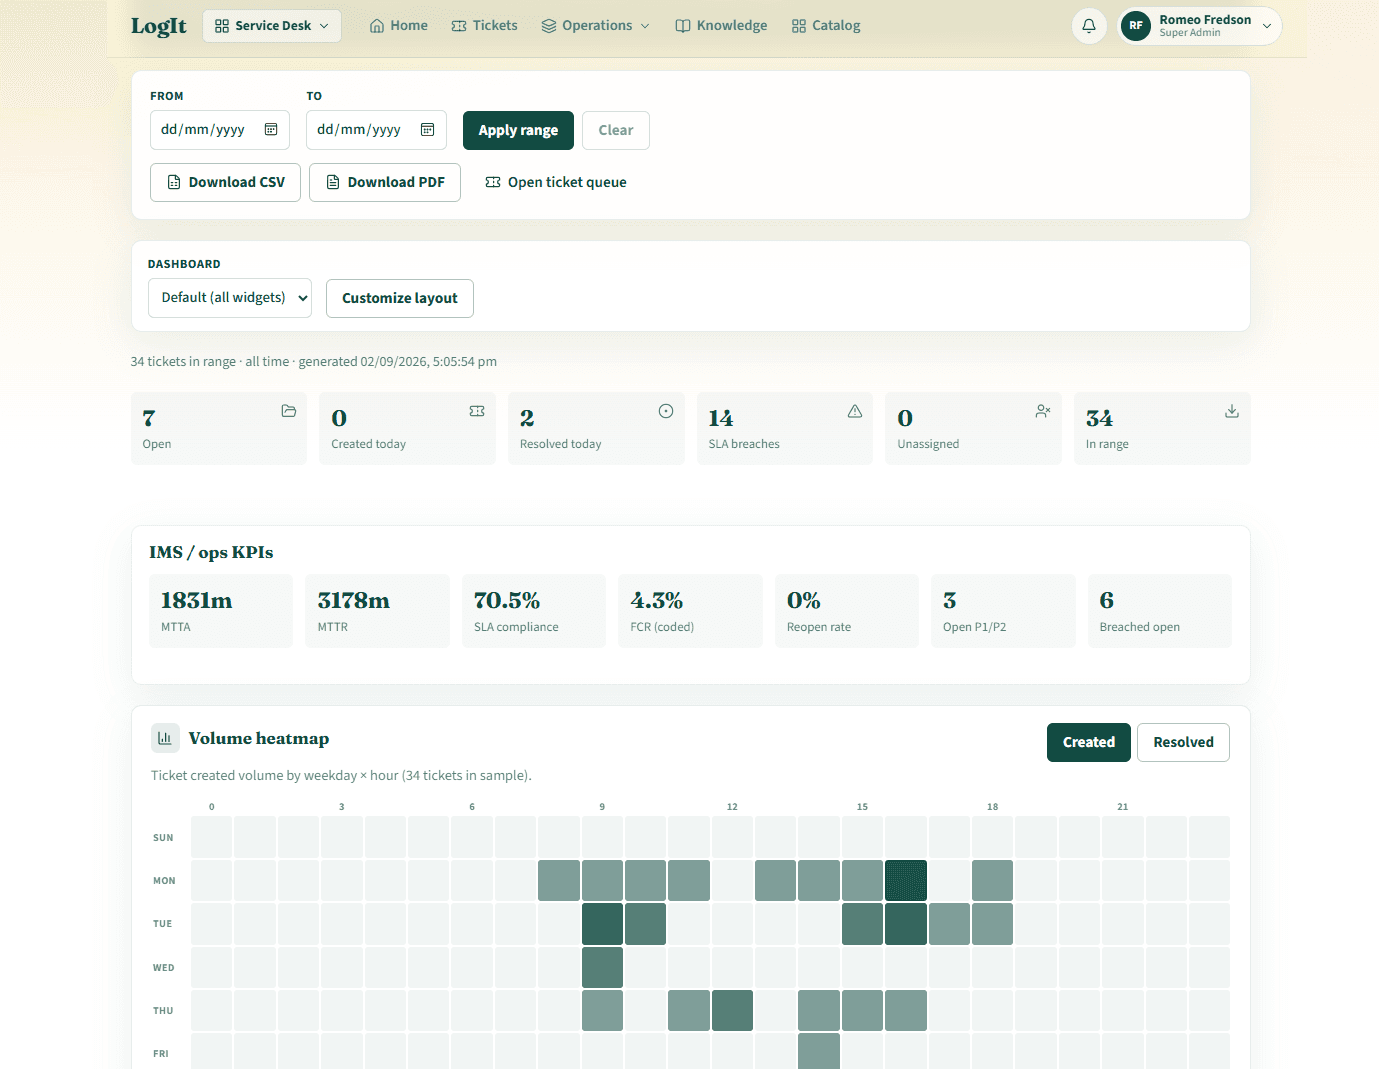Click the warning icon on SLA breaches card

(855, 411)
